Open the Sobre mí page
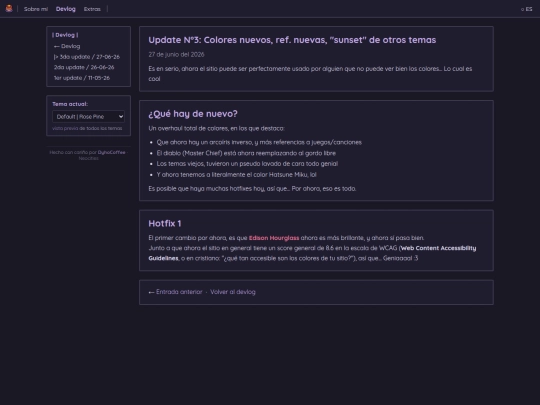Viewport: 540px width, 405px height. pyautogui.click(x=36, y=9)
